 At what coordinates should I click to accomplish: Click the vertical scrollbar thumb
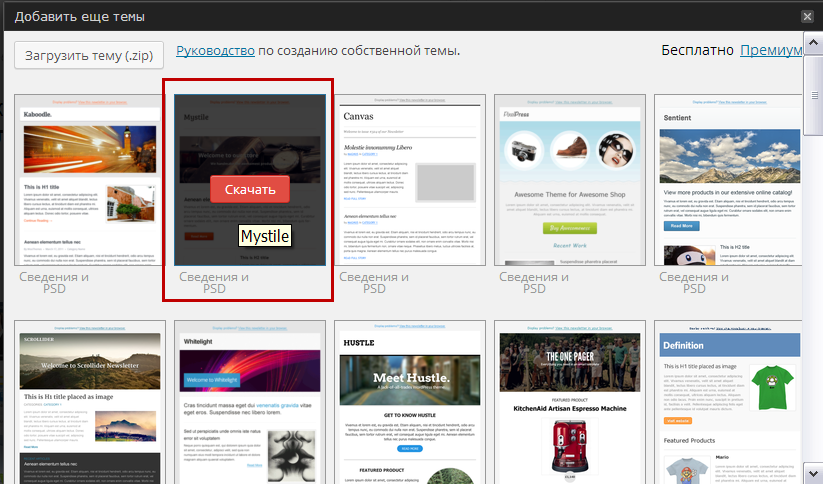[x=813, y=94]
